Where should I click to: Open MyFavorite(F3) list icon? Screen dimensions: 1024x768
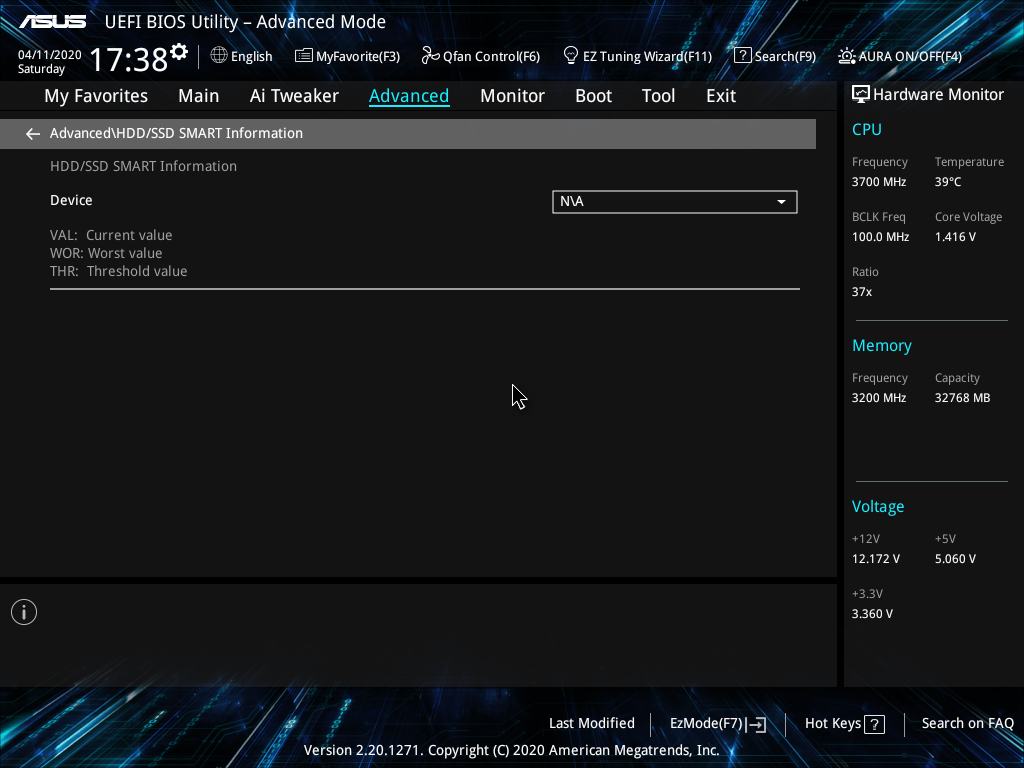click(304, 56)
